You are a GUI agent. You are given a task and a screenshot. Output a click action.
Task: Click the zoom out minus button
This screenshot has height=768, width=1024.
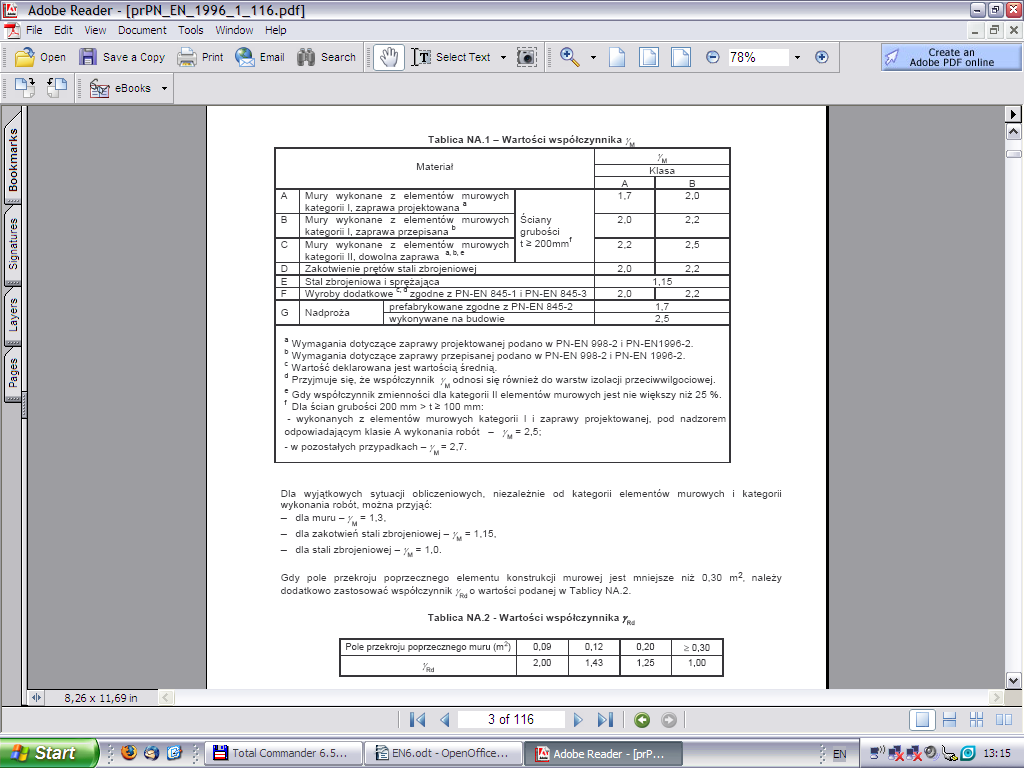[x=712, y=57]
